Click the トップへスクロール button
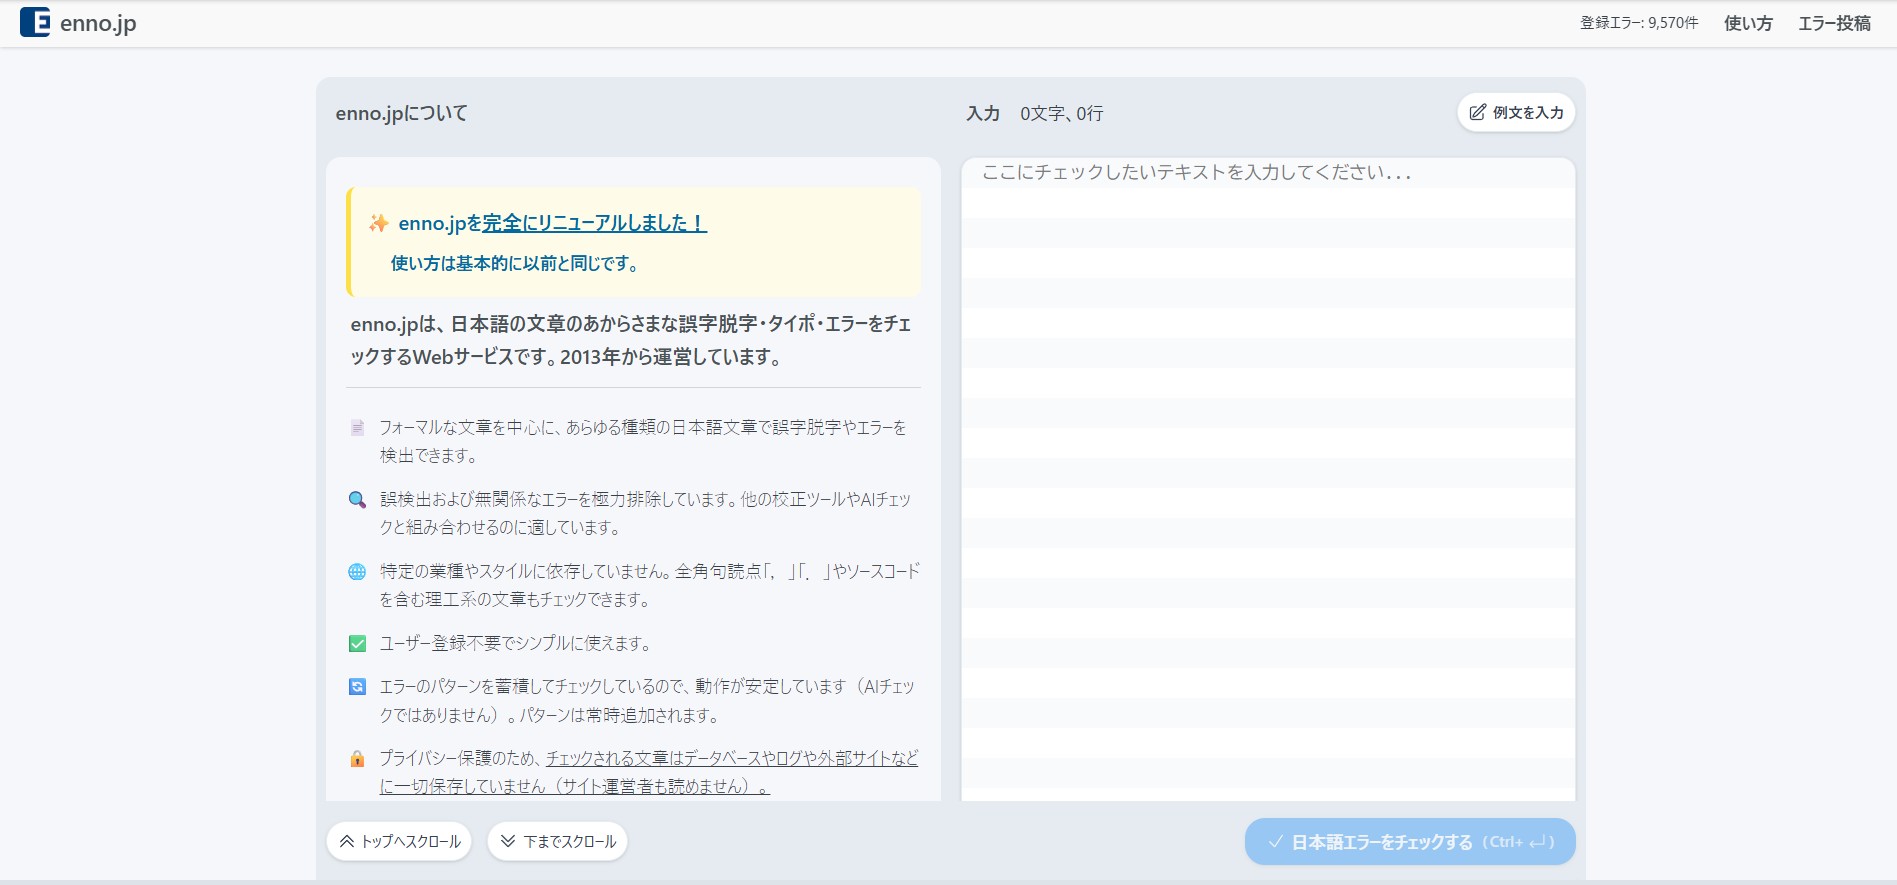The image size is (1897, 885). click(400, 841)
